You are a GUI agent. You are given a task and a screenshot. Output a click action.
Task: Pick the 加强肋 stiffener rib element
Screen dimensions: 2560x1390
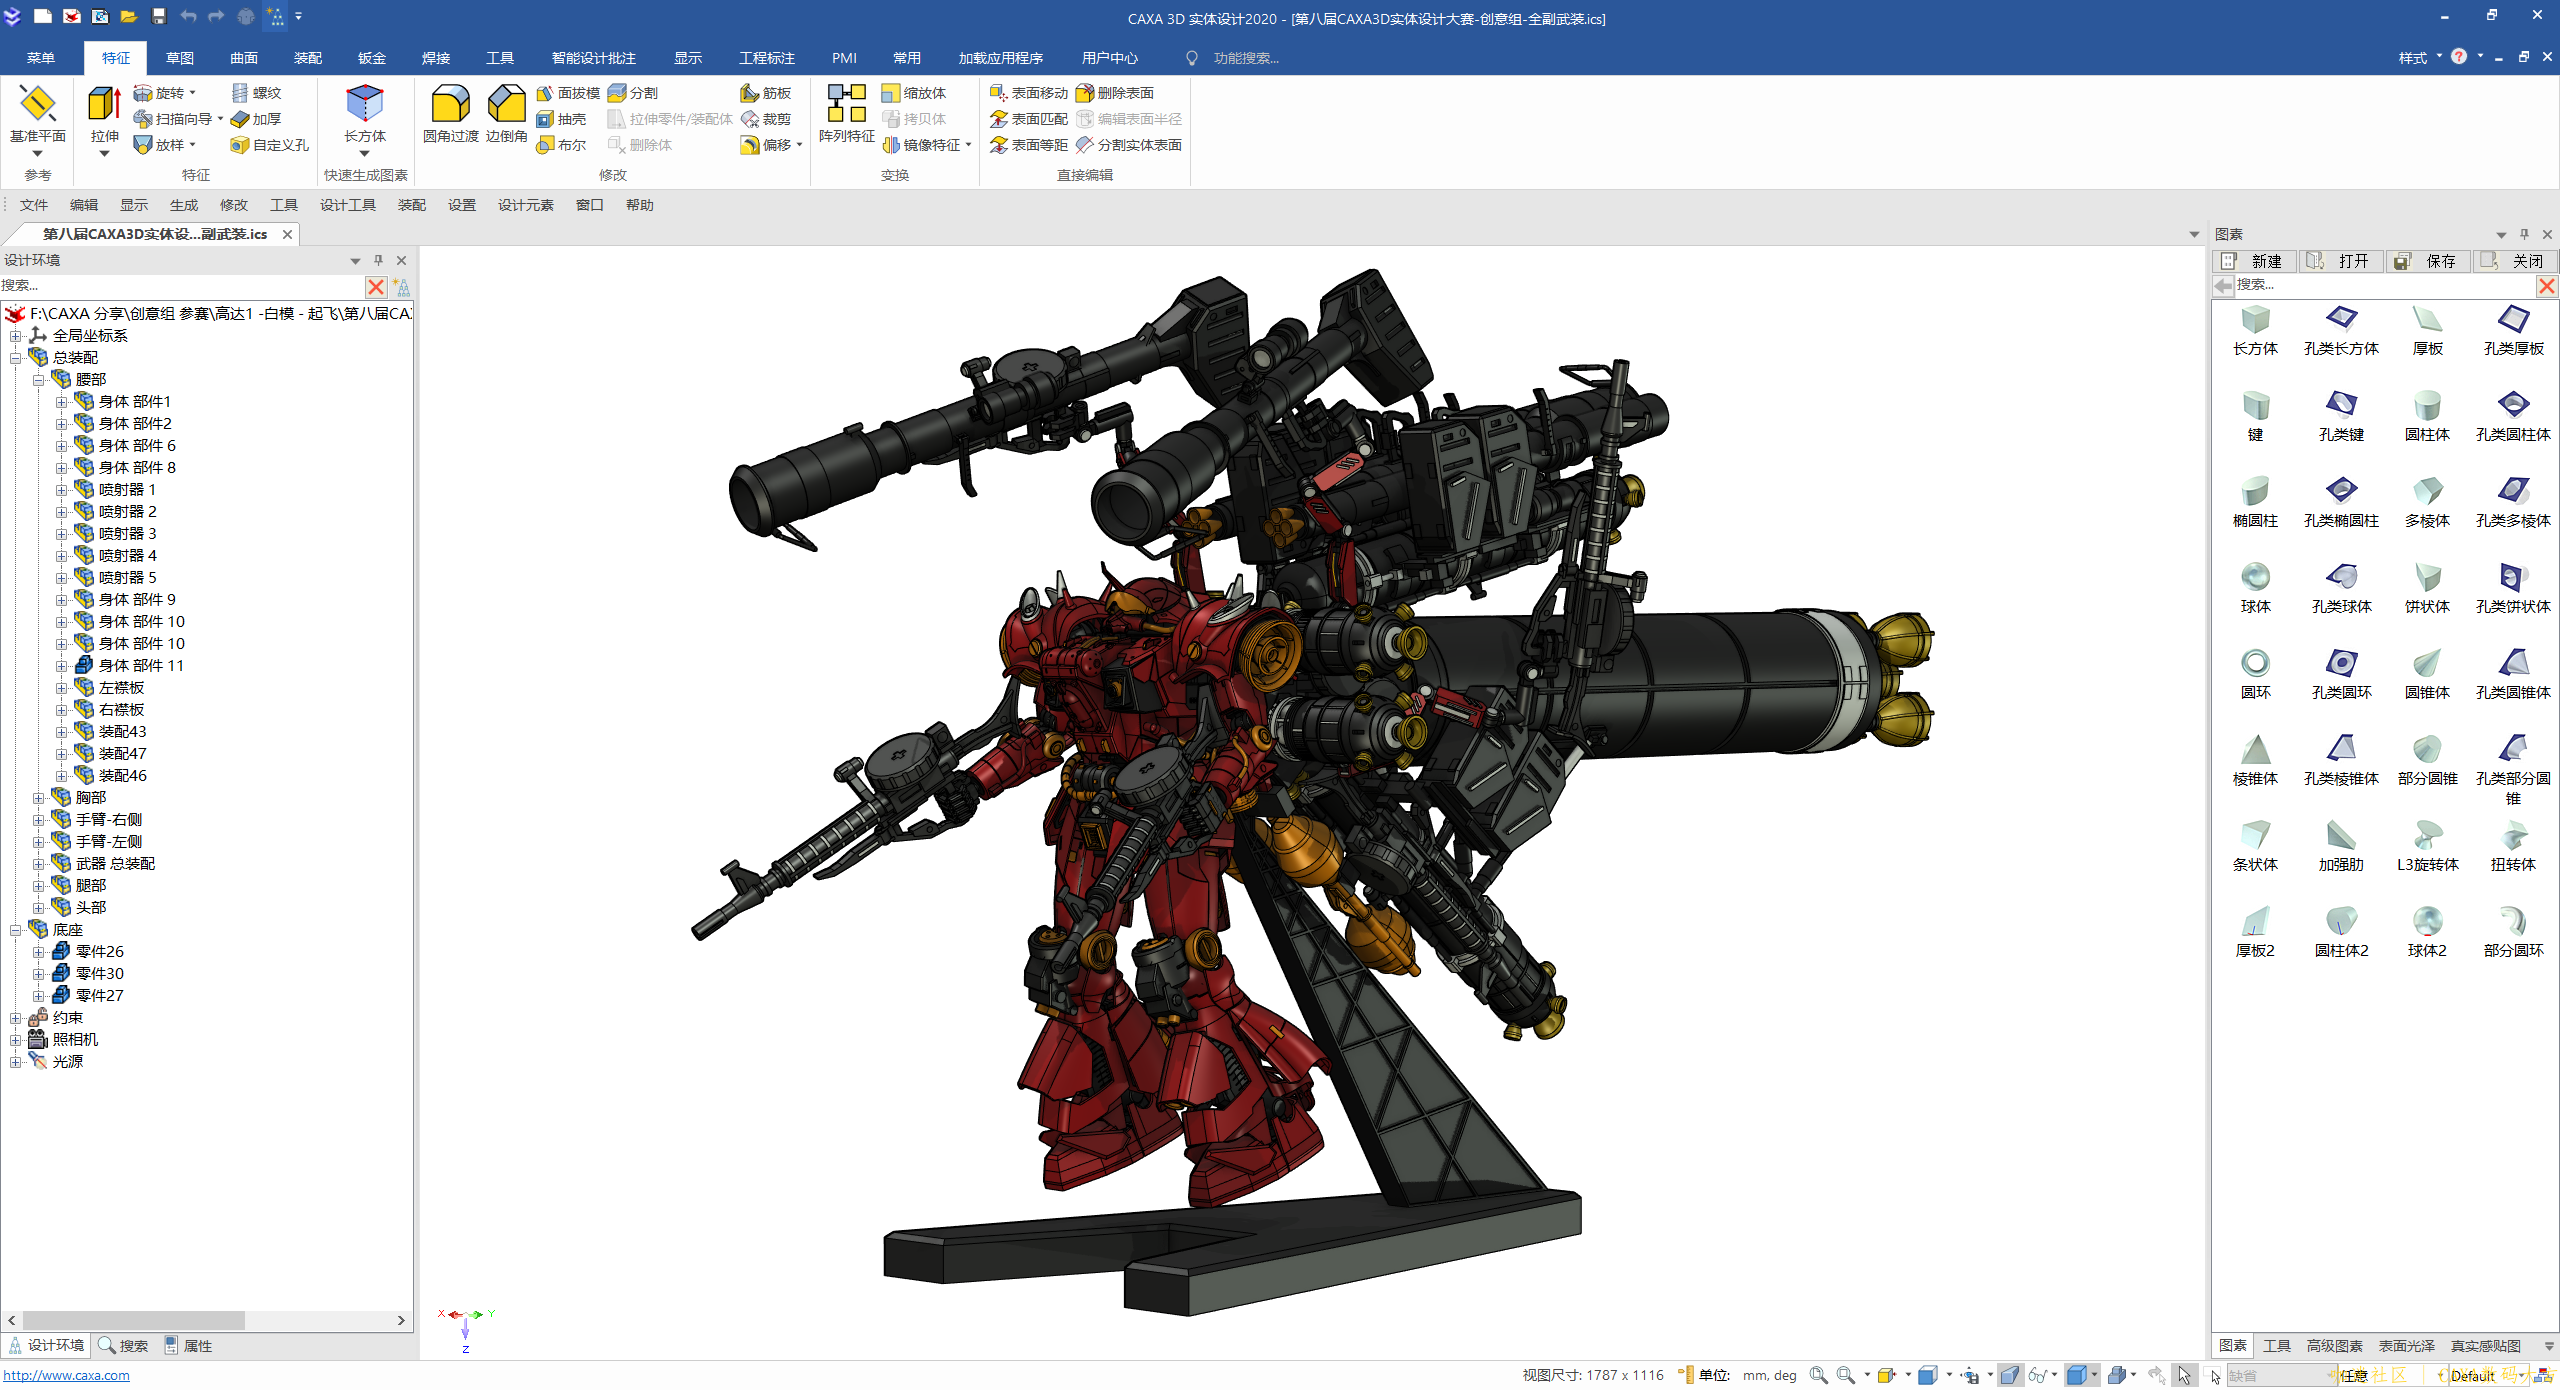tap(2341, 846)
